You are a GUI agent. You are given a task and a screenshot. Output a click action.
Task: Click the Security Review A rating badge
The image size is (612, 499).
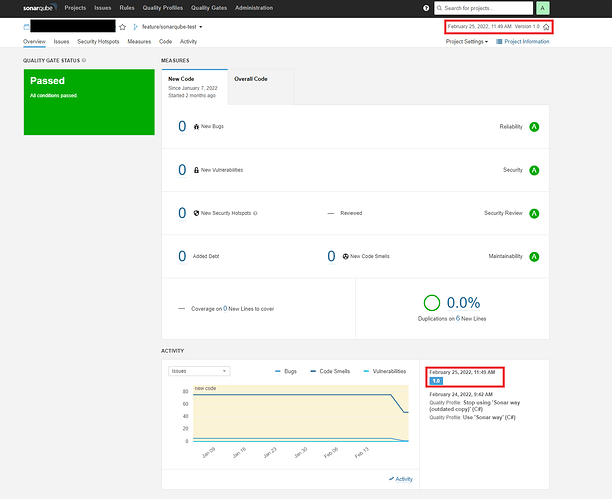pos(534,214)
